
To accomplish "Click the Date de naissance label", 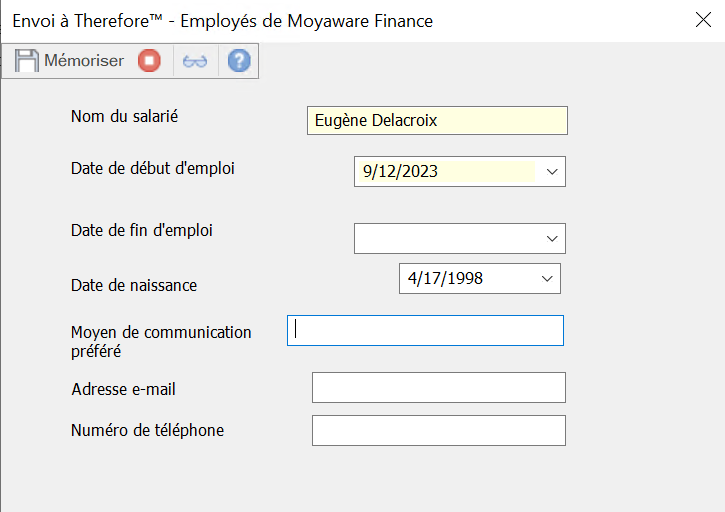I will [134, 285].
